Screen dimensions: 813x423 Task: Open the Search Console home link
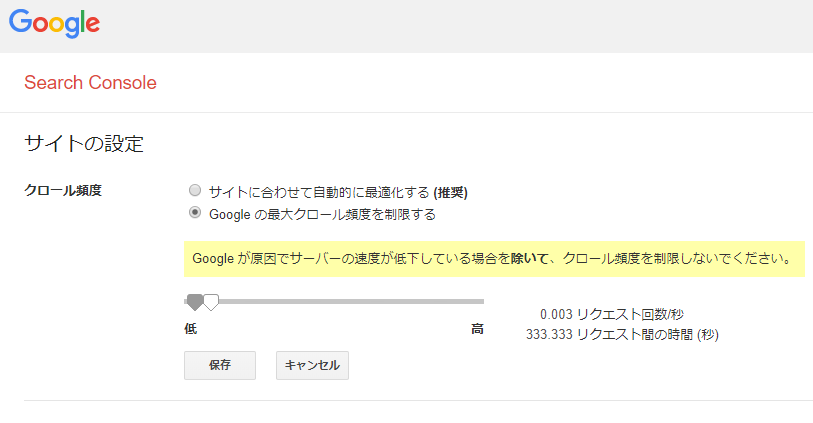point(90,82)
